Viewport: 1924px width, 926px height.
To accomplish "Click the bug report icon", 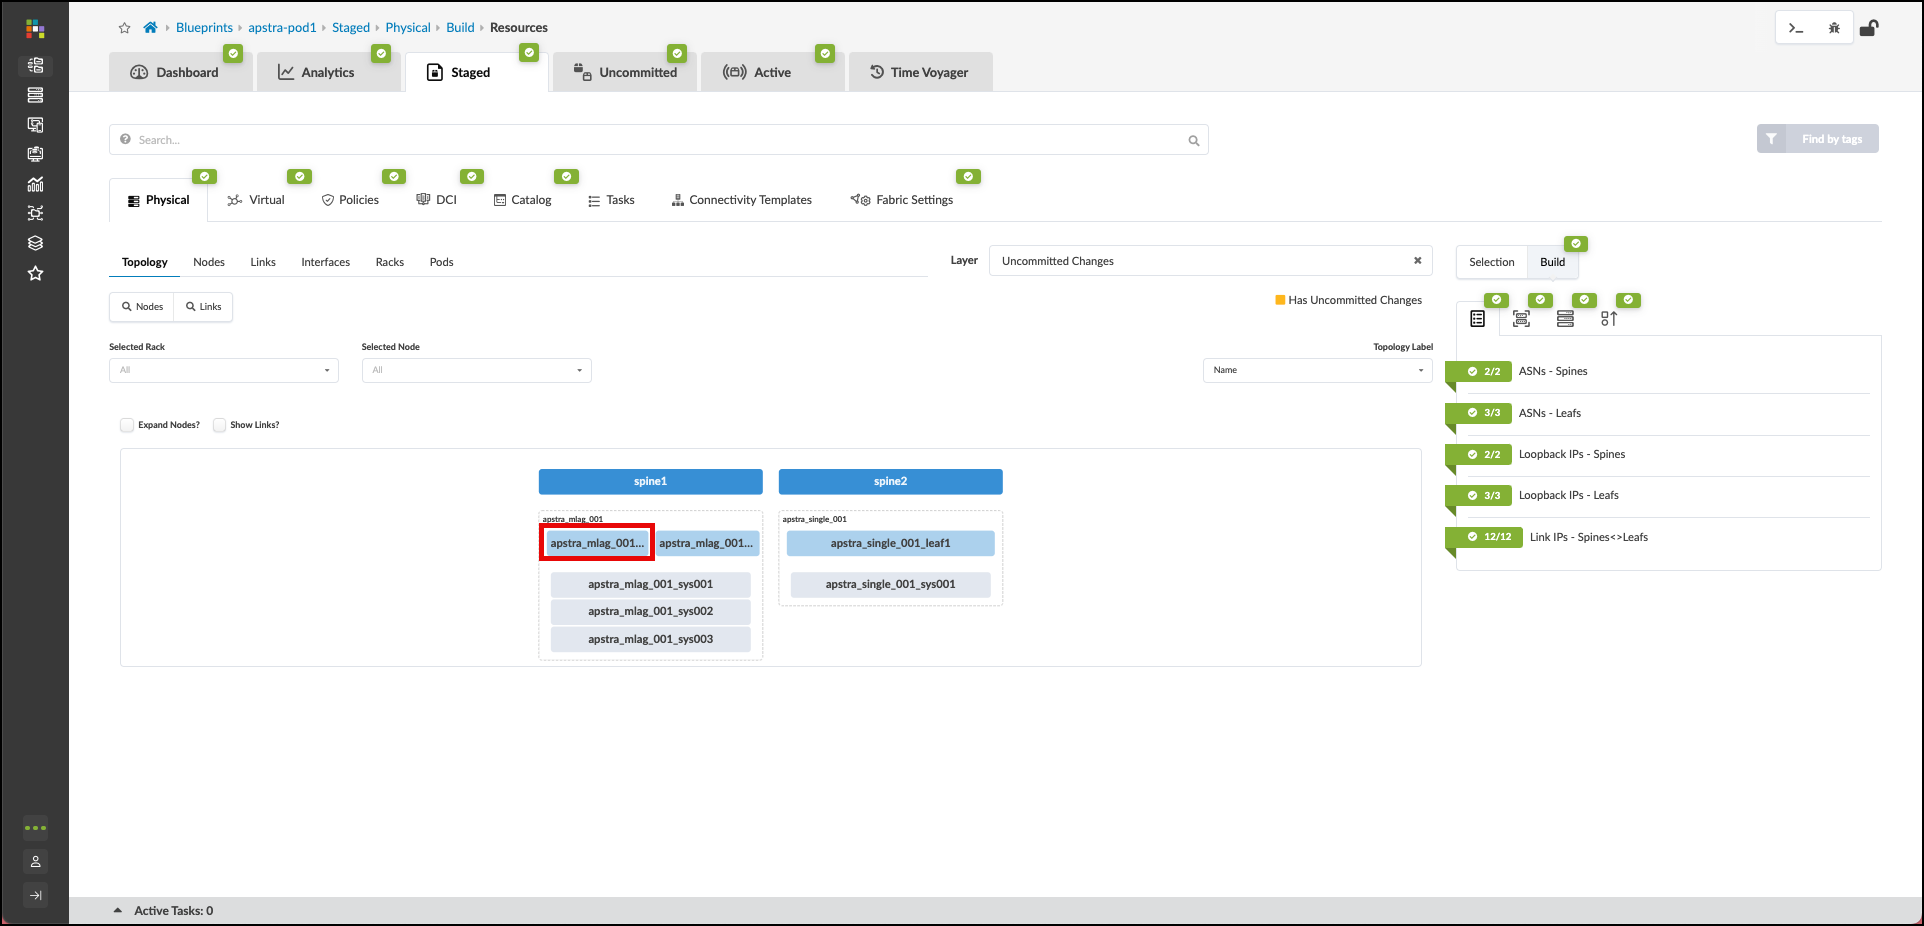I will pyautogui.click(x=1834, y=28).
